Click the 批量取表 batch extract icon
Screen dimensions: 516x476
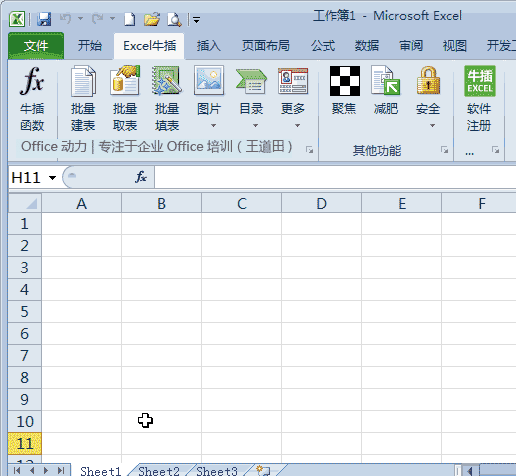pyautogui.click(x=125, y=99)
